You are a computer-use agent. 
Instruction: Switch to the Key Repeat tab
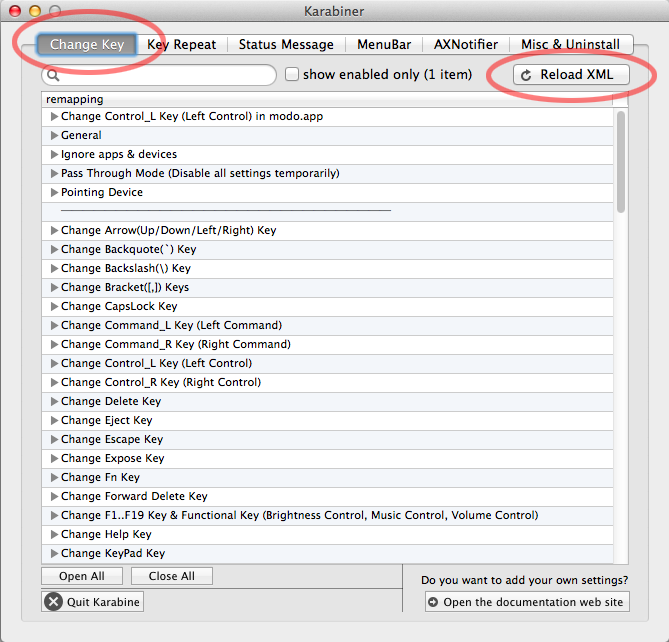pyautogui.click(x=182, y=44)
